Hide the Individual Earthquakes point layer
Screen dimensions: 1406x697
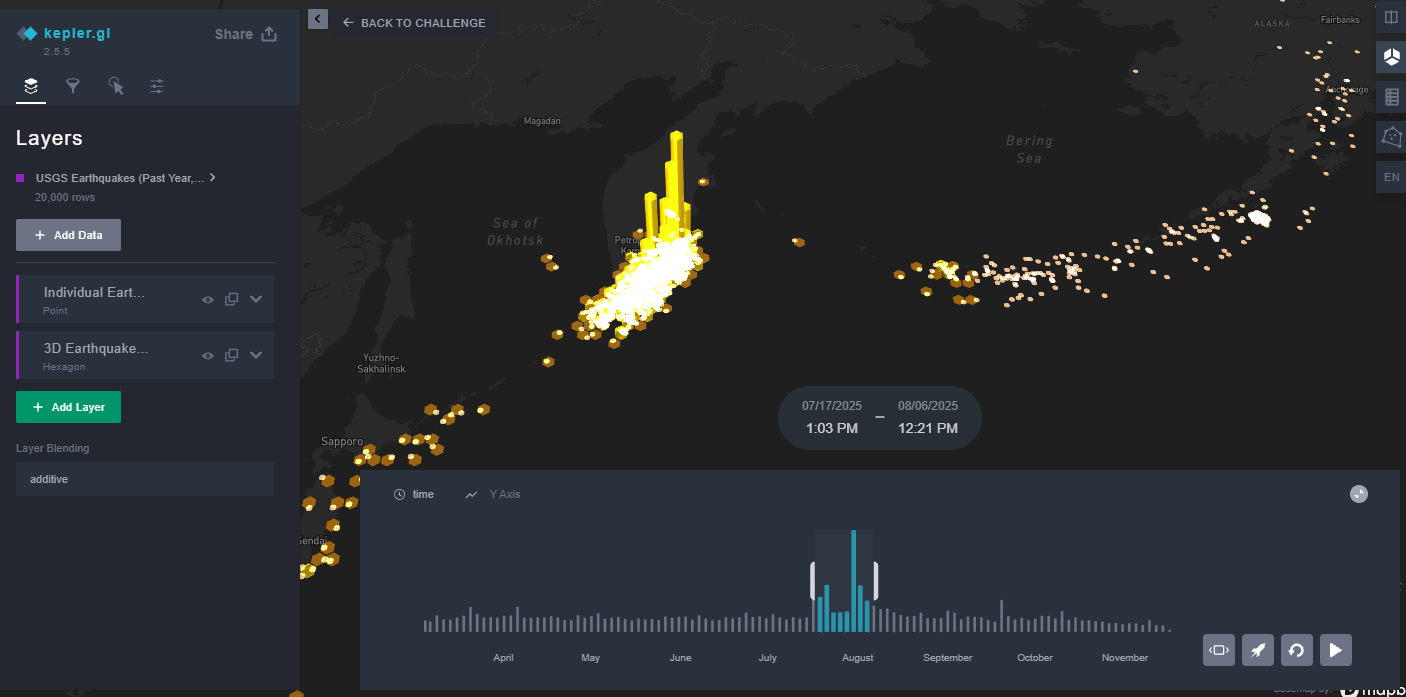coord(208,299)
